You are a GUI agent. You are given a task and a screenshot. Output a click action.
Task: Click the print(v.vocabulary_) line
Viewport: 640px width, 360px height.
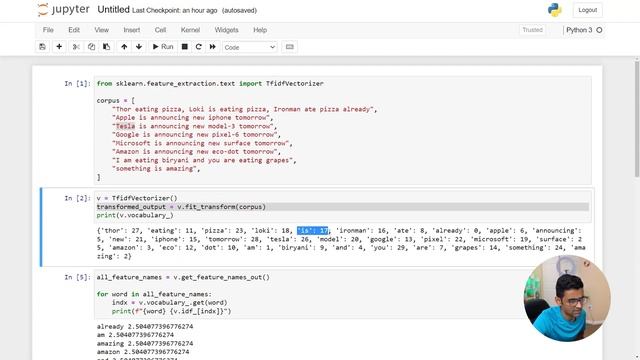tap(135, 215)
